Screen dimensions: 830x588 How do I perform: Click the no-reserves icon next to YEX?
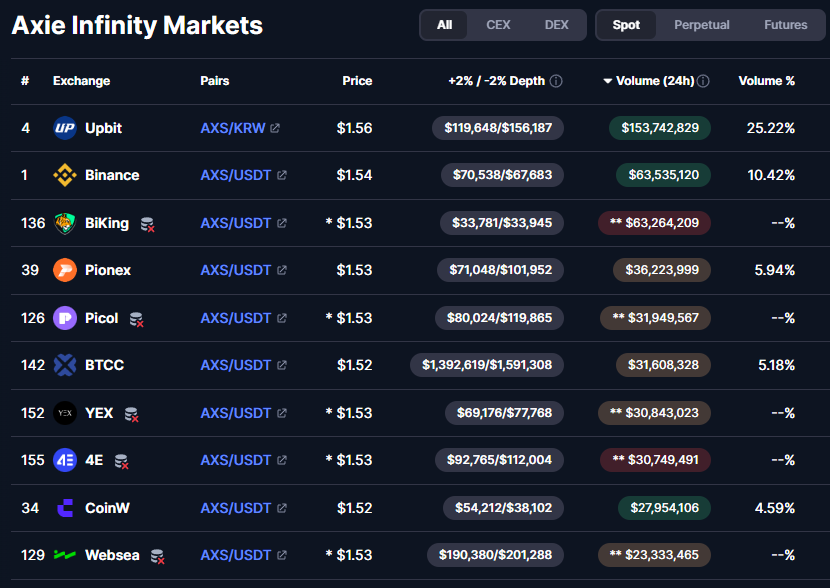tap(131, 415)
